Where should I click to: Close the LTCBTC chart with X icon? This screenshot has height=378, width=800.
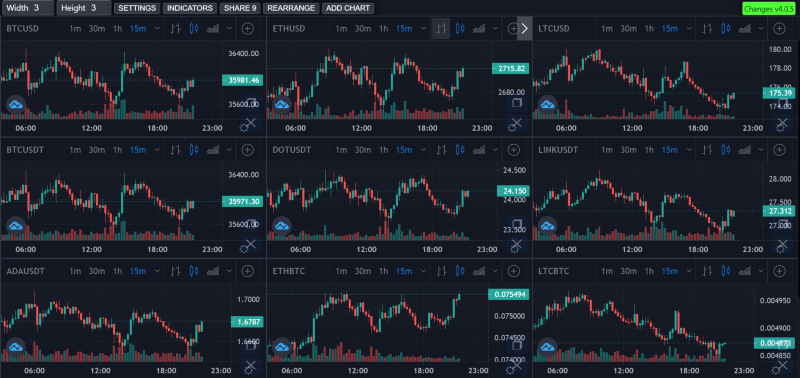point(783,365)
